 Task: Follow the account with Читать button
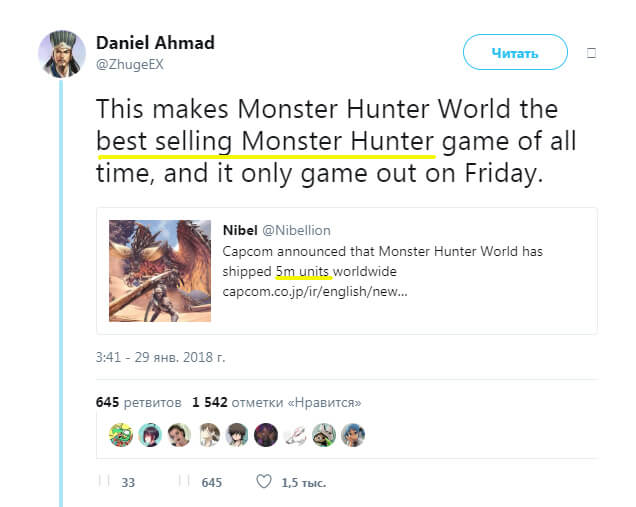pos(515,52)
